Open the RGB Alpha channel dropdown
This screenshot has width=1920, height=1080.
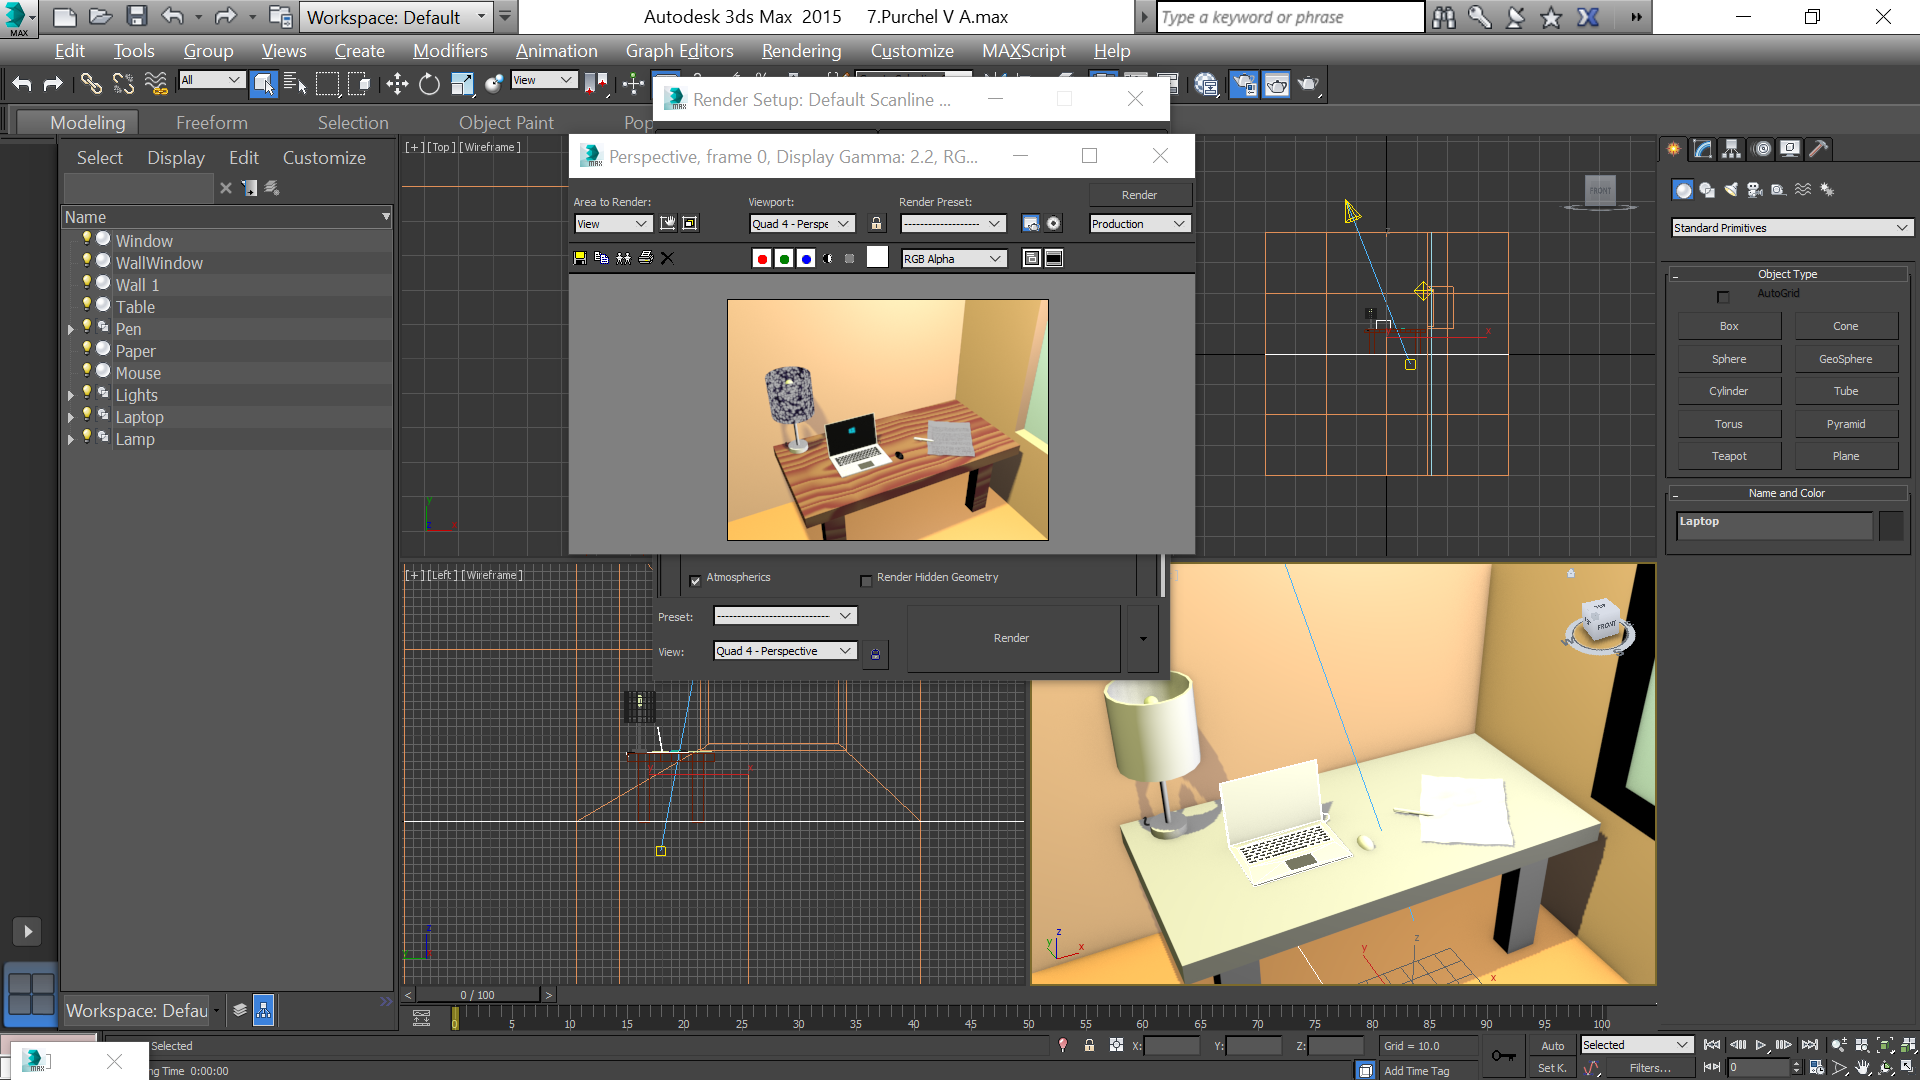click(x=954, y=259)
